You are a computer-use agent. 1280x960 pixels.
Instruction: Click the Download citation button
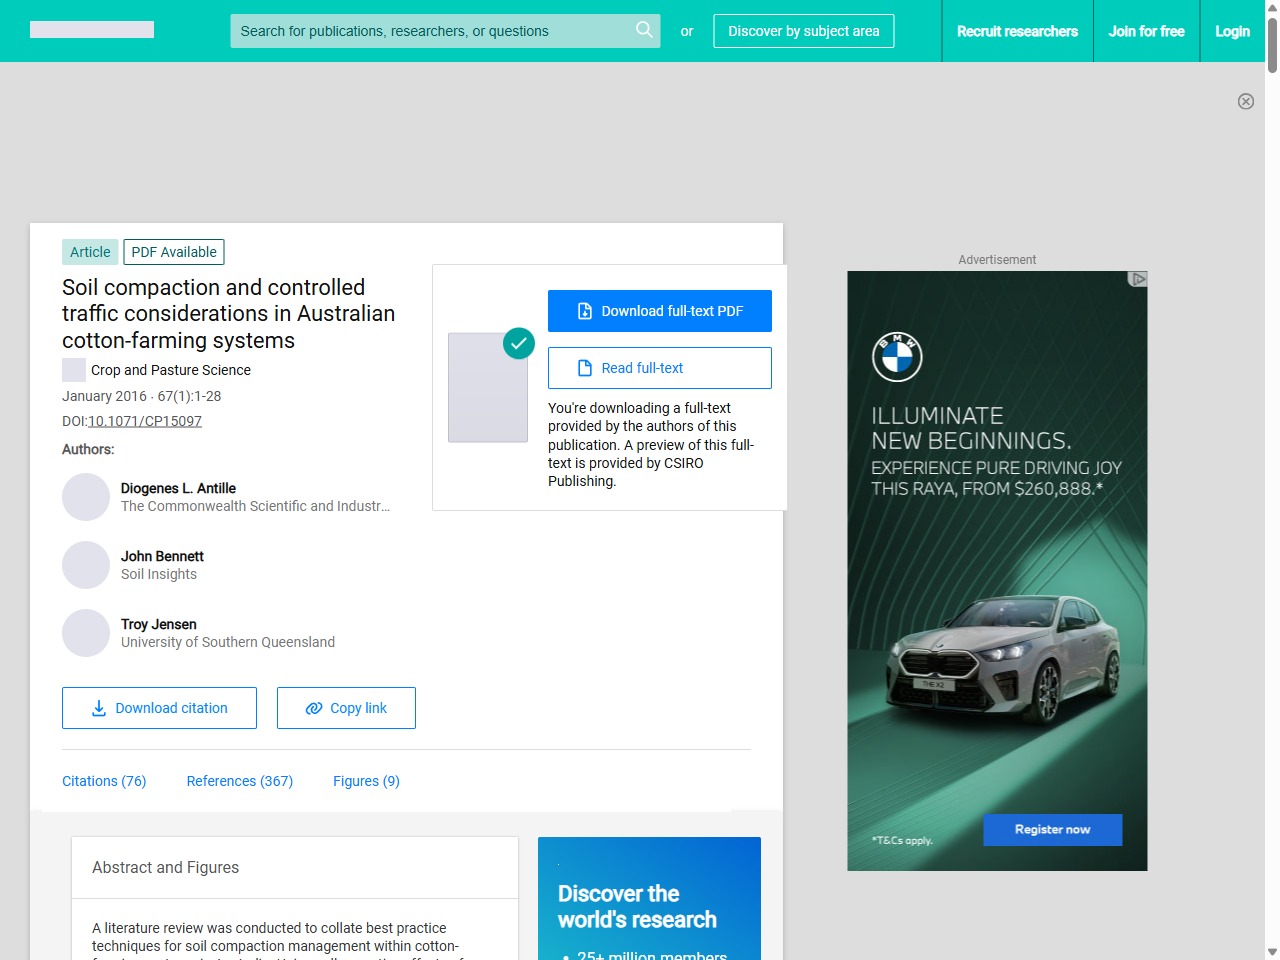159,708
